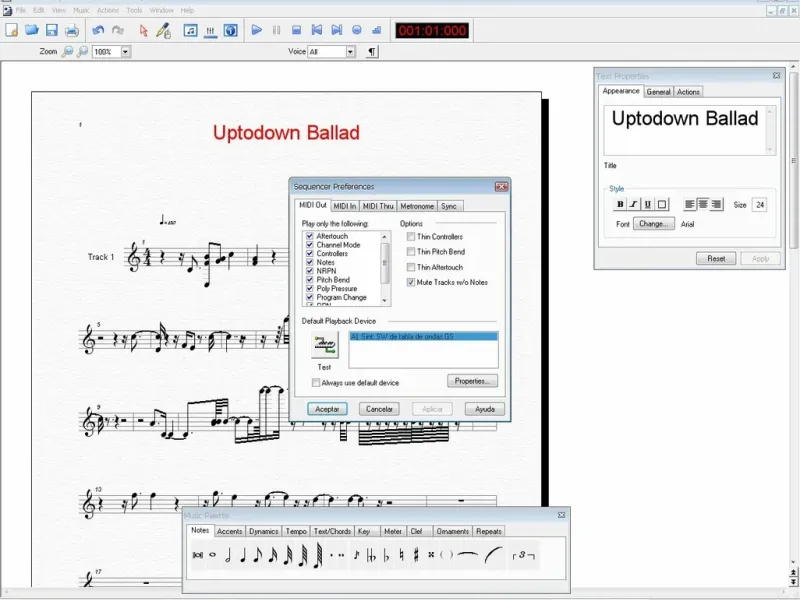Zoom in with the second magnifier icon

[82, 52]
